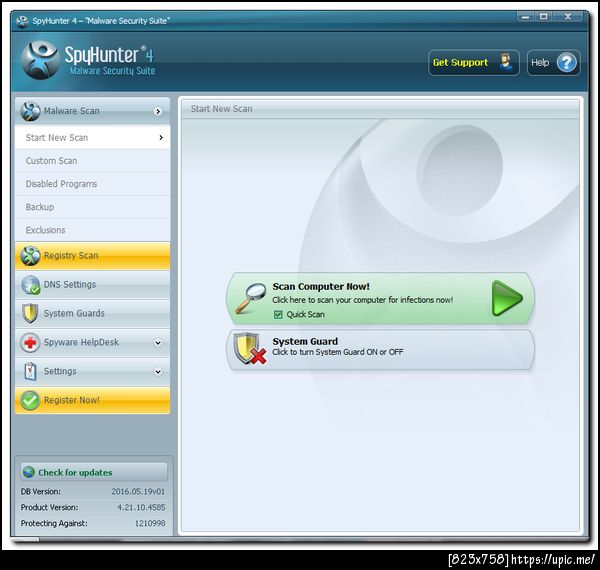Screen dimensions: 600x570
Task: Click DB Version value 2016.05.19v01
Action: pos(138,492)
